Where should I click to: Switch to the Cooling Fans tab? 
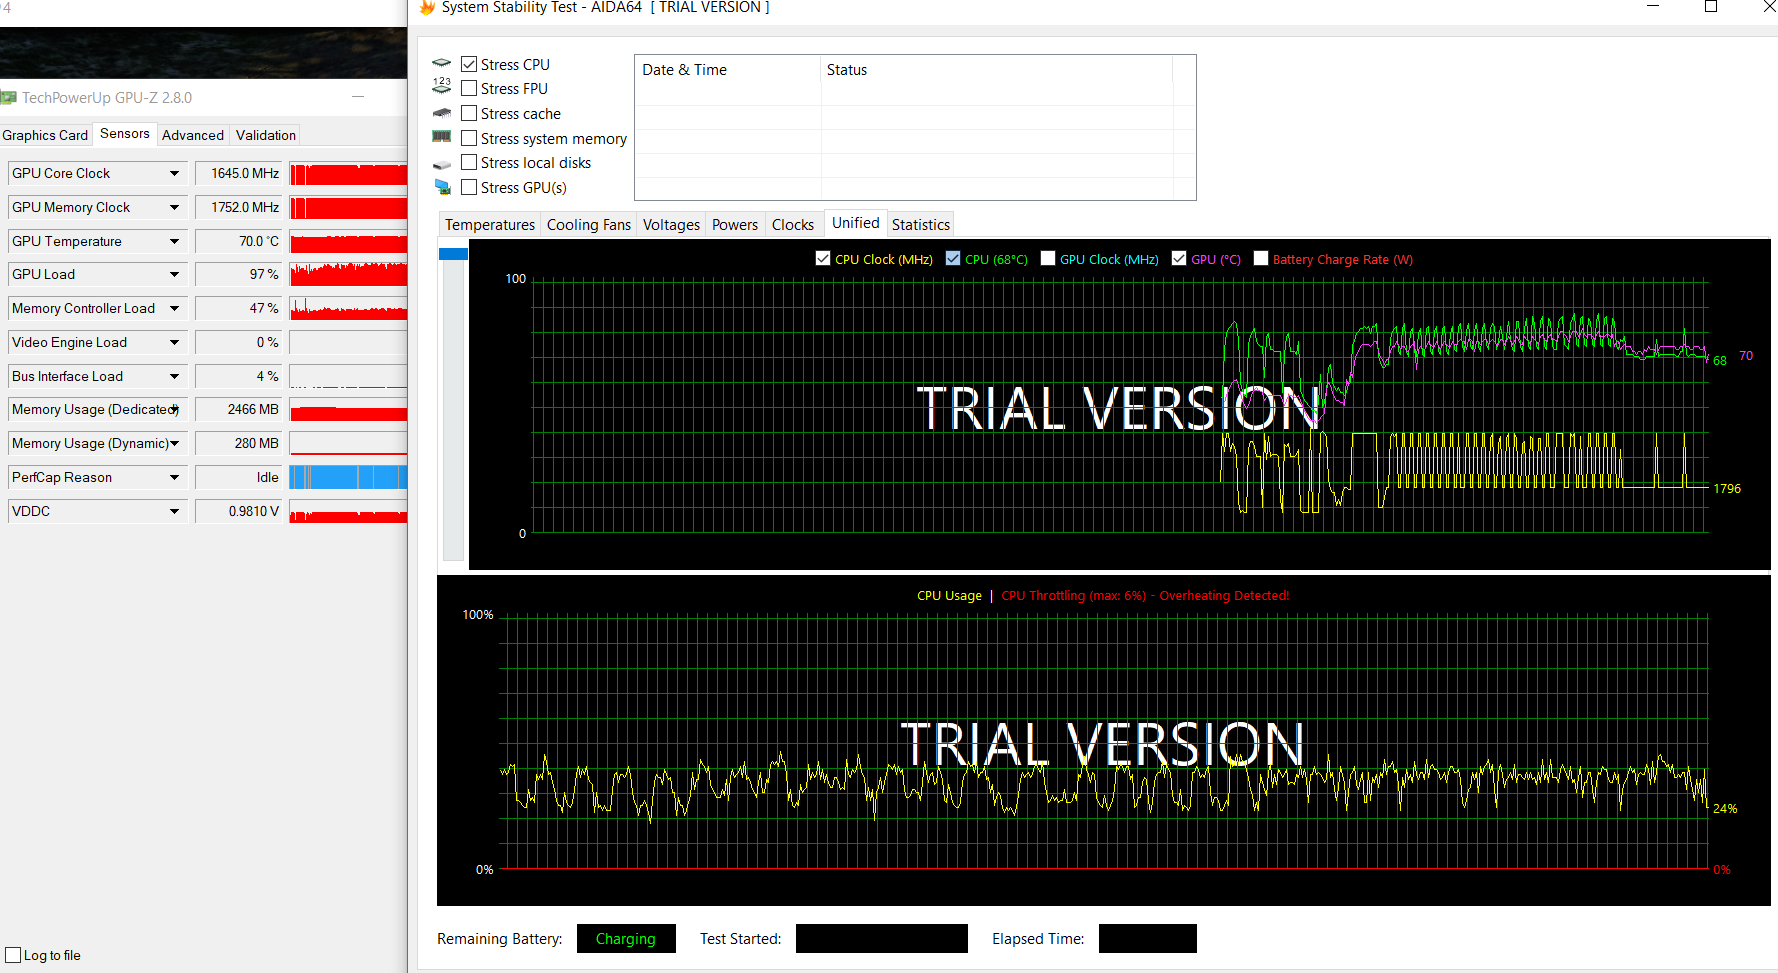click(x=589, y=225)
